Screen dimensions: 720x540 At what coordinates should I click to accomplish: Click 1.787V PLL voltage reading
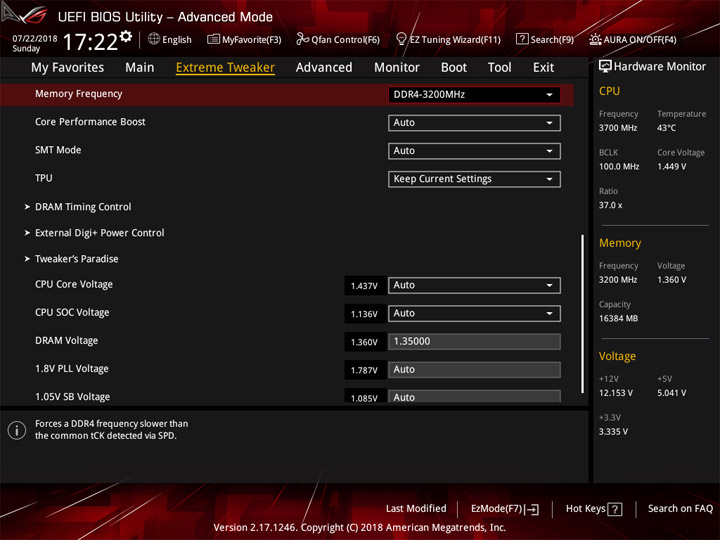point(364,370)
